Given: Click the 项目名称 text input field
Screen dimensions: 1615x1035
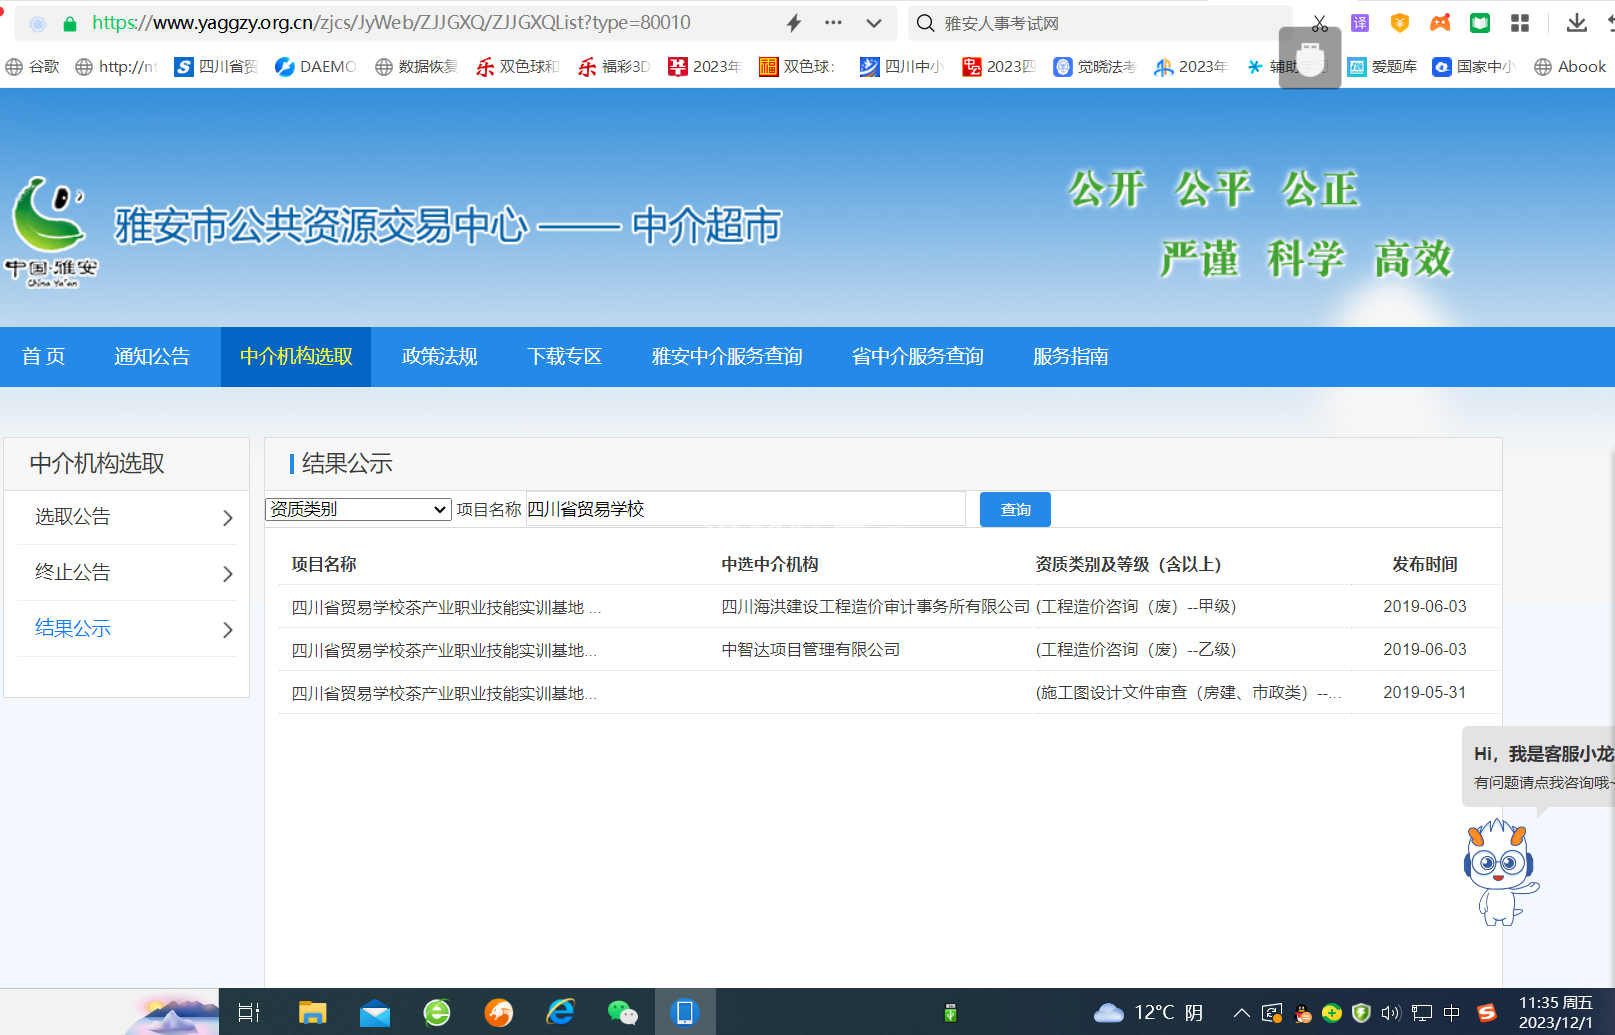Looking at the screenshot, I should [745, 509].
